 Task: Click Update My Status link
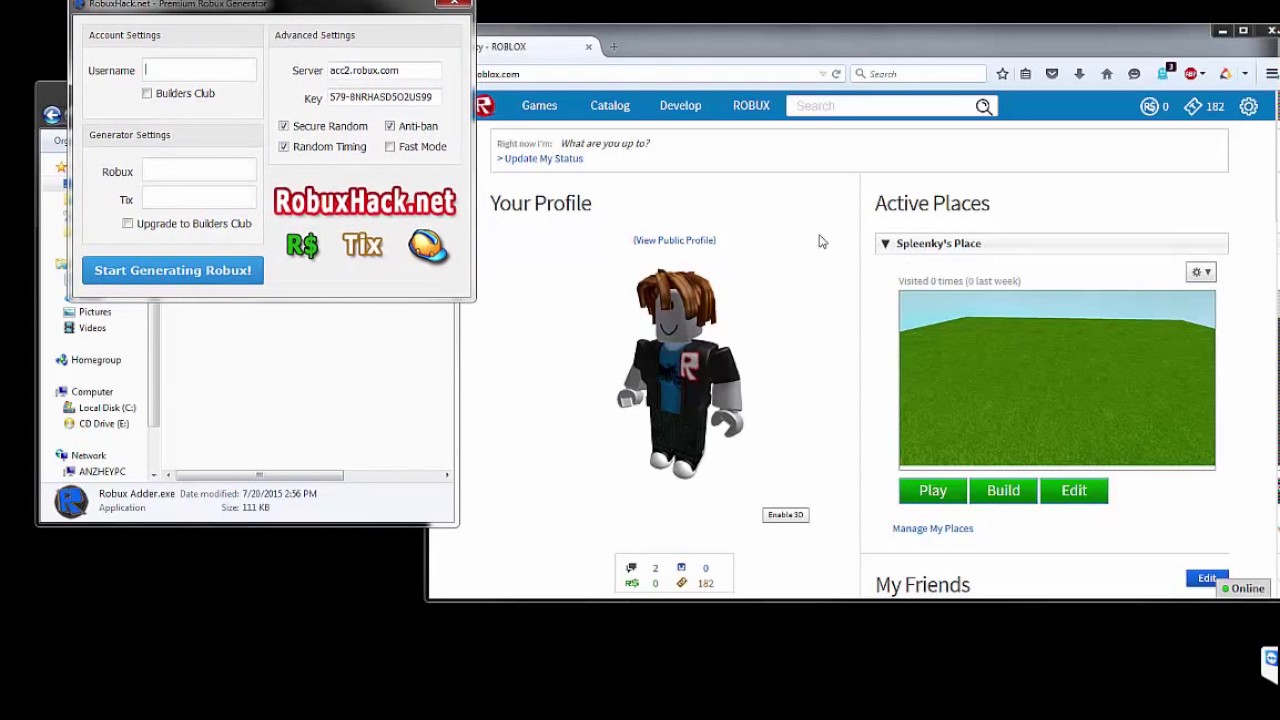pyautogui.click(x=541, y=159)
